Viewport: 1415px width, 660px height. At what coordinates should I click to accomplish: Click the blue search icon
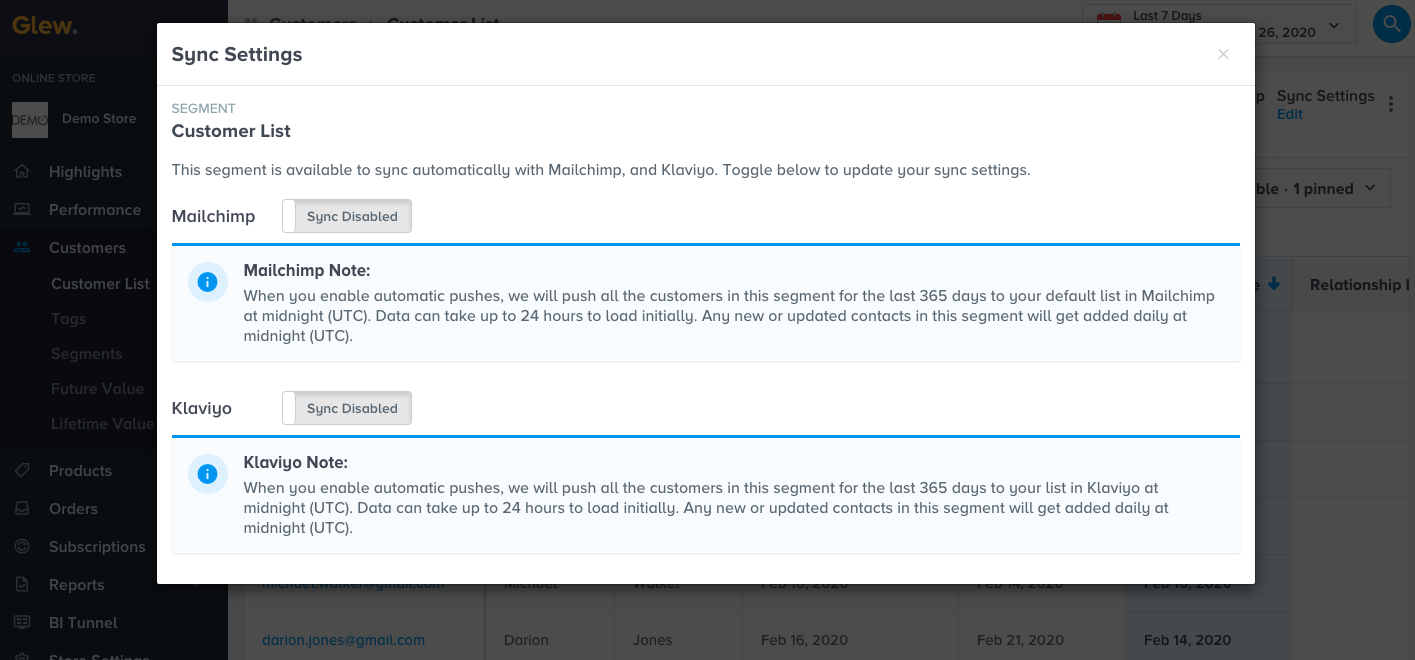[x=1391, y=23]
